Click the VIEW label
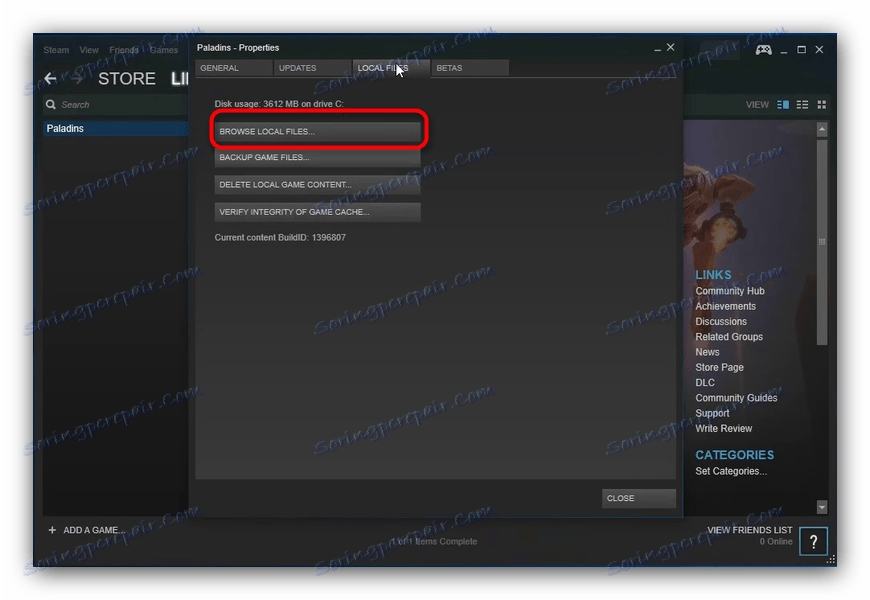The width and height of the screenshot is (870, 600). (x=757, y=104)
